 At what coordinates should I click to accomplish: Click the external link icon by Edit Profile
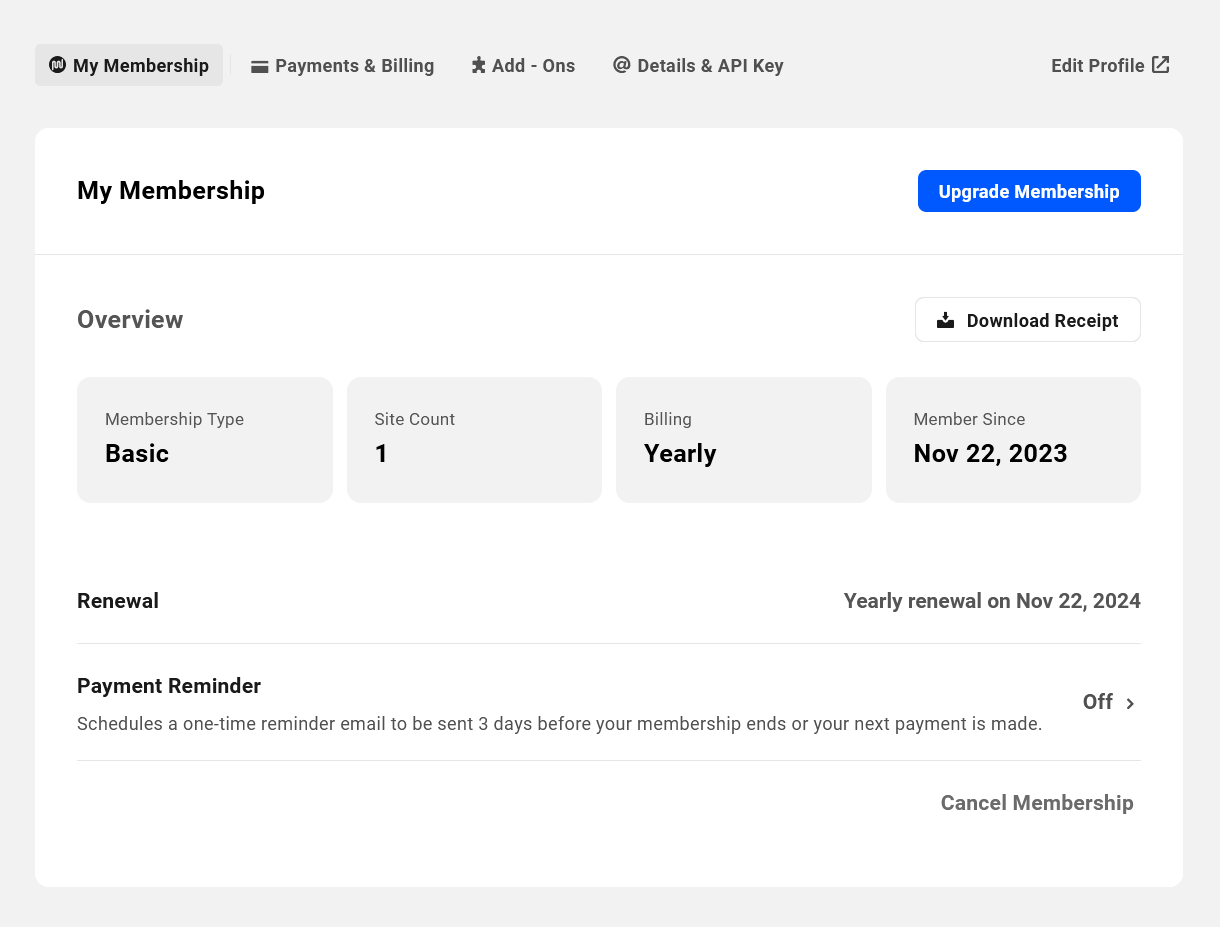[1160, 65]
